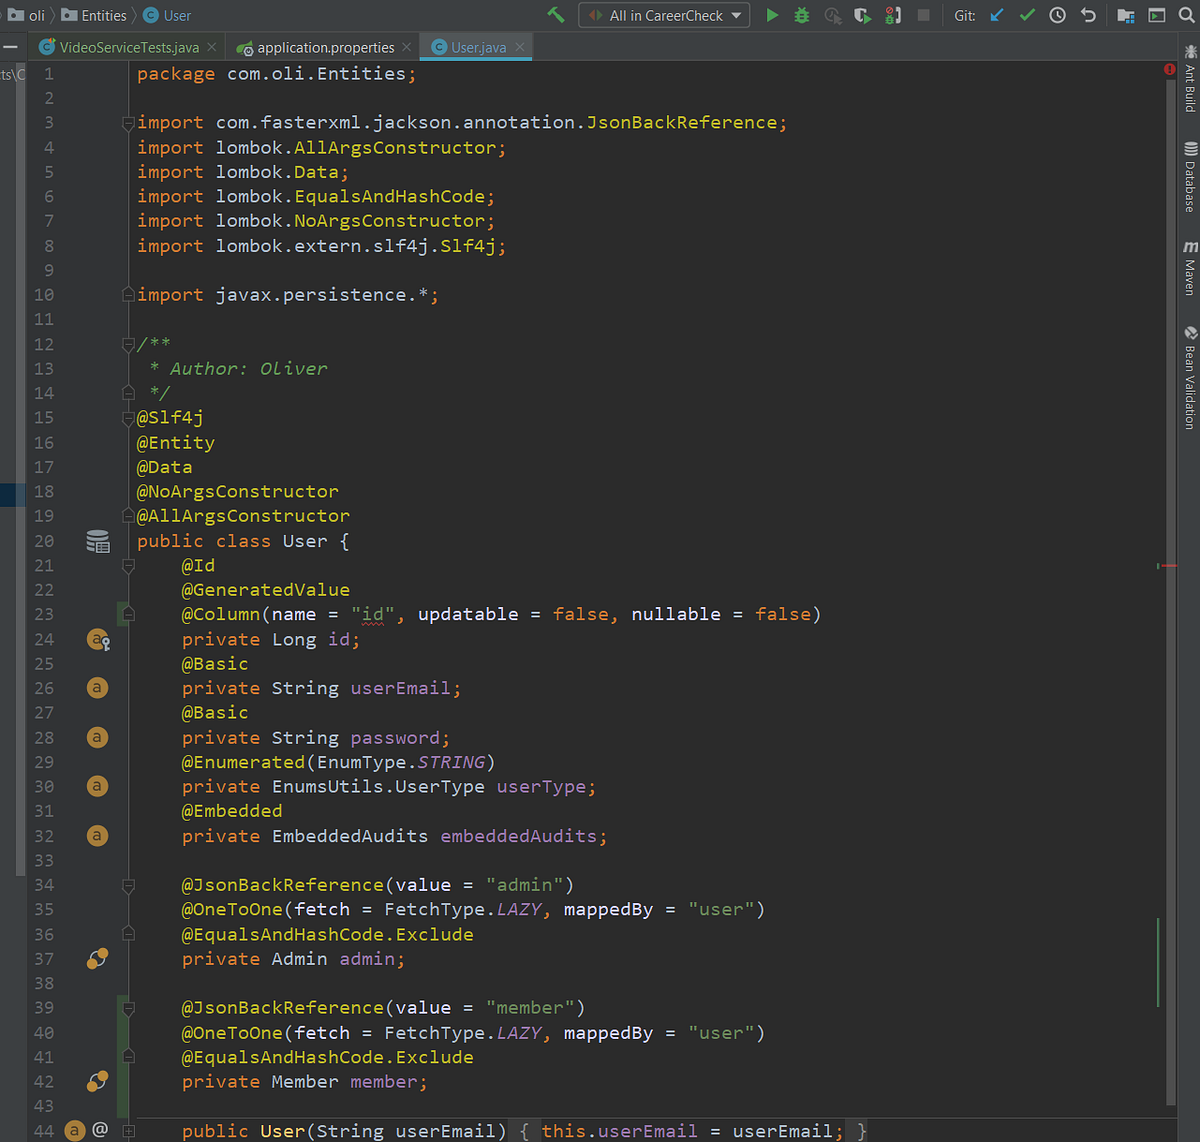Click the red error stripe mark on scrollbar

[1167, 566]
